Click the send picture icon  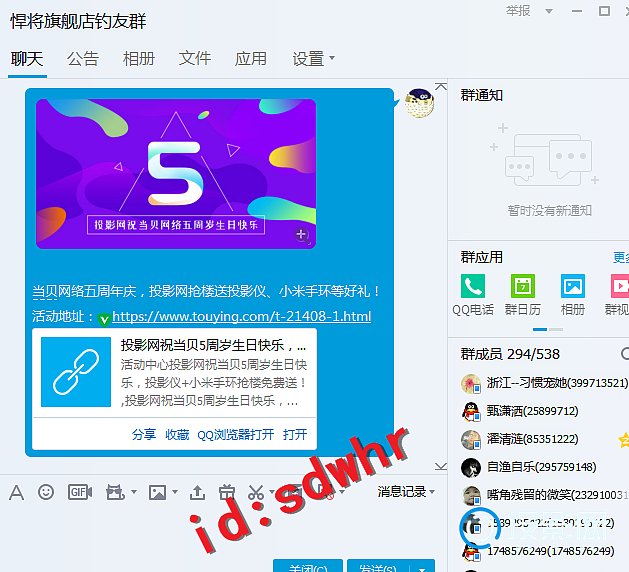[157, 492]
